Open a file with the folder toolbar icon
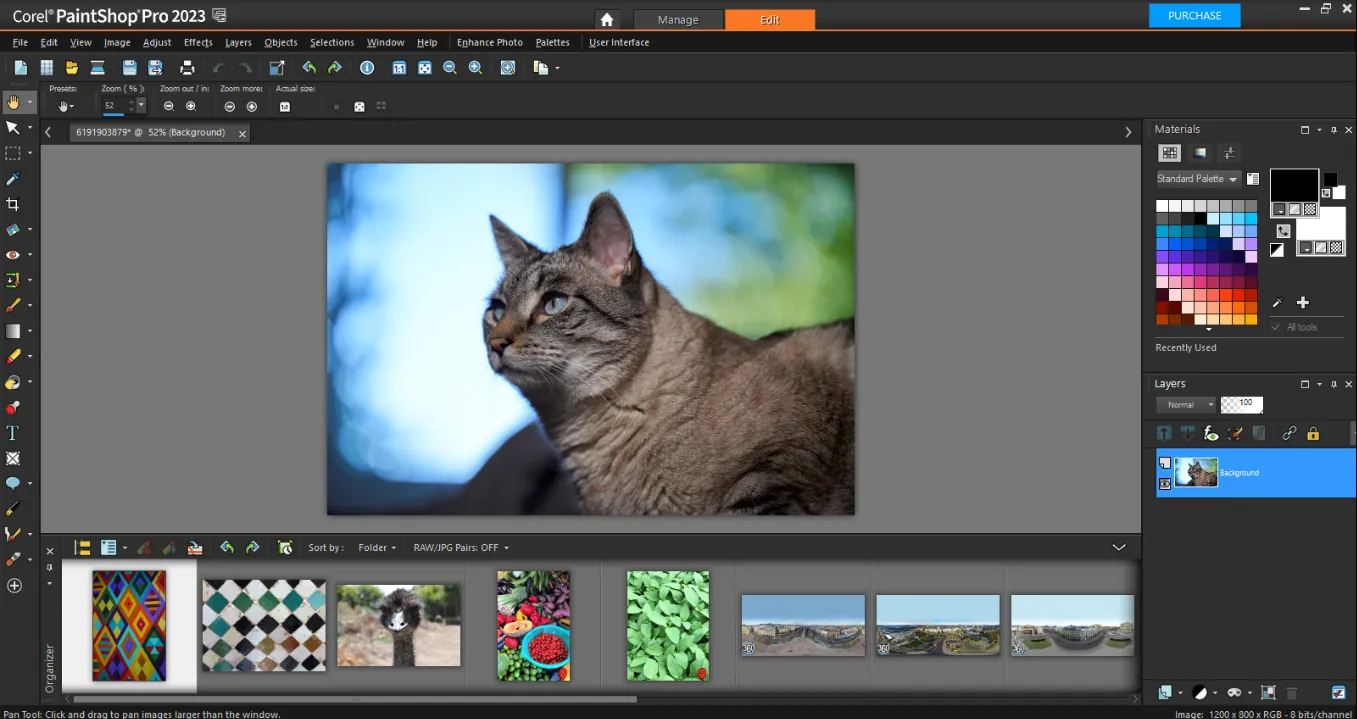The width and height of the screenshot is (1357, 719). tap(71, 67)
